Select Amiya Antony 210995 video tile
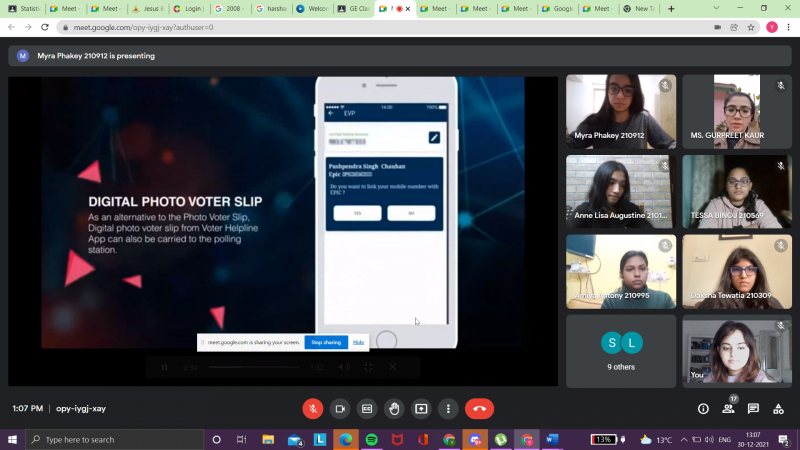This screenshot has height=450, width=800. point(621,271)
